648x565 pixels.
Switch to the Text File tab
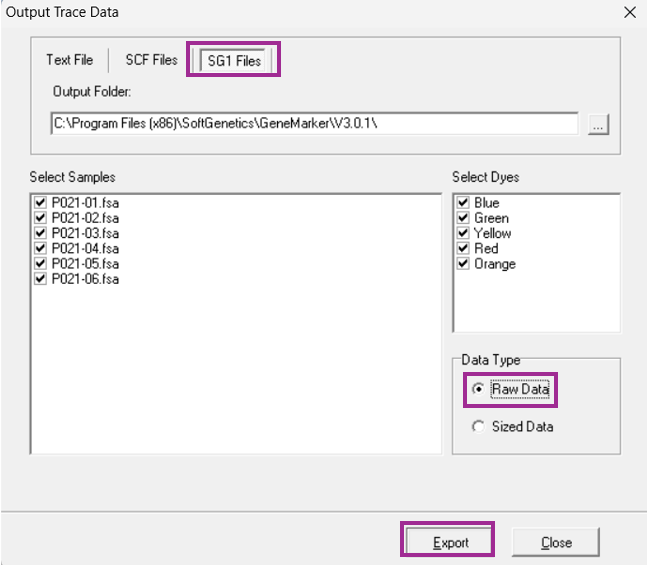pos(69,60)
